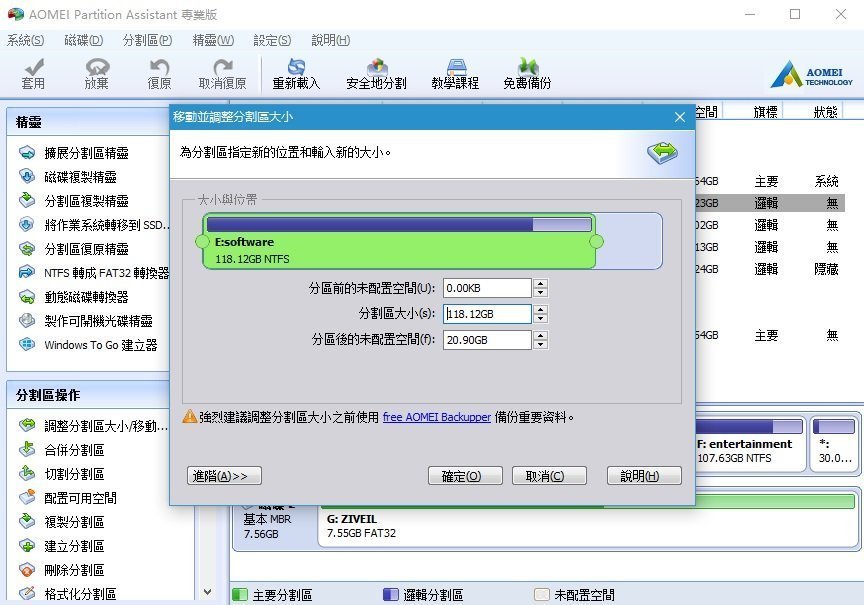
Task: Select the 配置可用空間 operation
Action: (80, 498)
